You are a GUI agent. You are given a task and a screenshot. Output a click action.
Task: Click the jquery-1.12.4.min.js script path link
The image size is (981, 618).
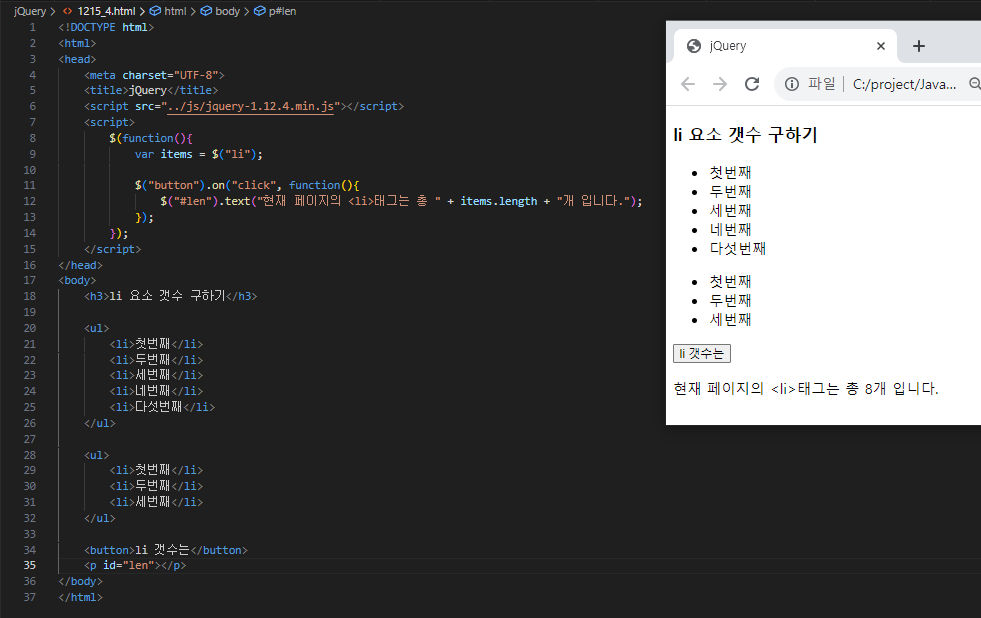[251, 106]
